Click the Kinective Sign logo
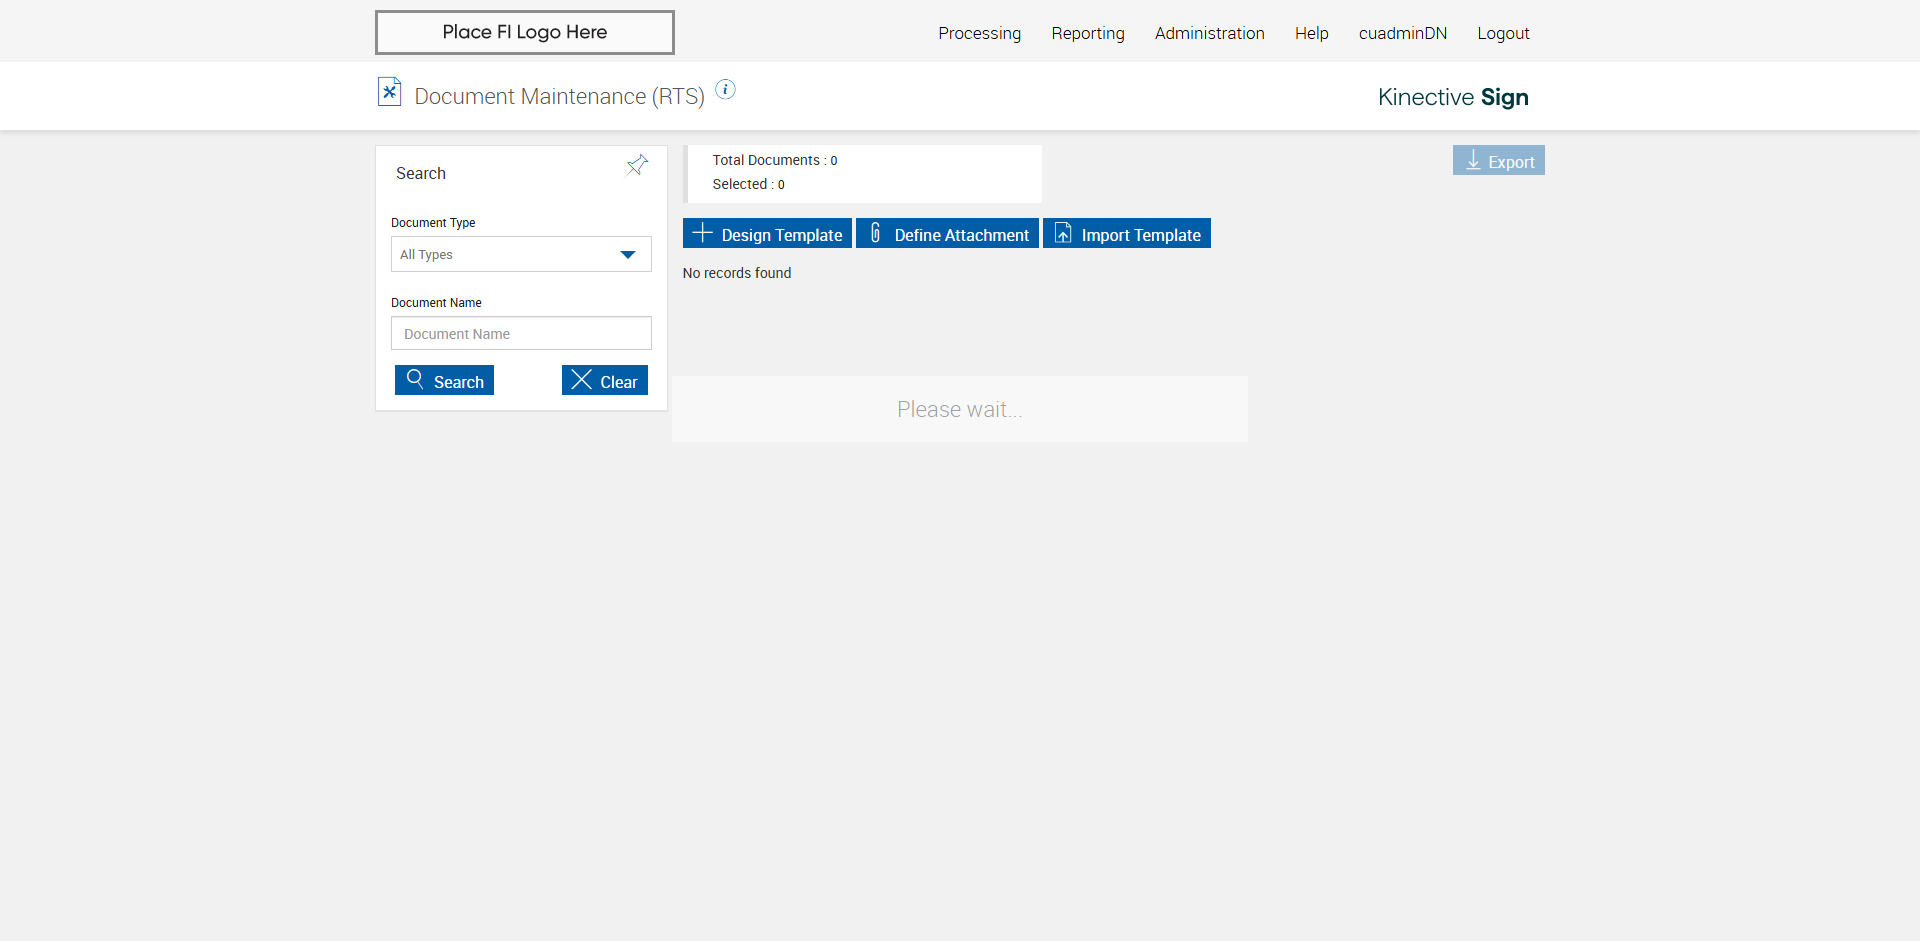The height and width of the screenshot is (941, 1920). 1453,97
